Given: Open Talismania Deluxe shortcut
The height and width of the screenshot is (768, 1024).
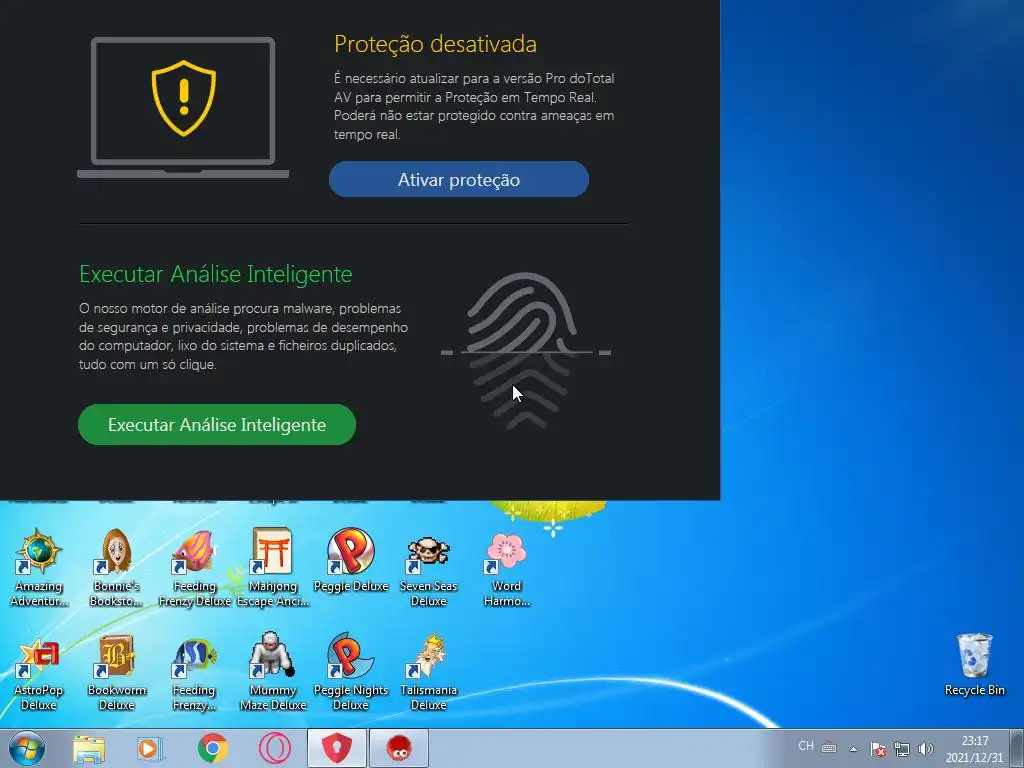Looking at the screenshot, I should pos(428,673).
